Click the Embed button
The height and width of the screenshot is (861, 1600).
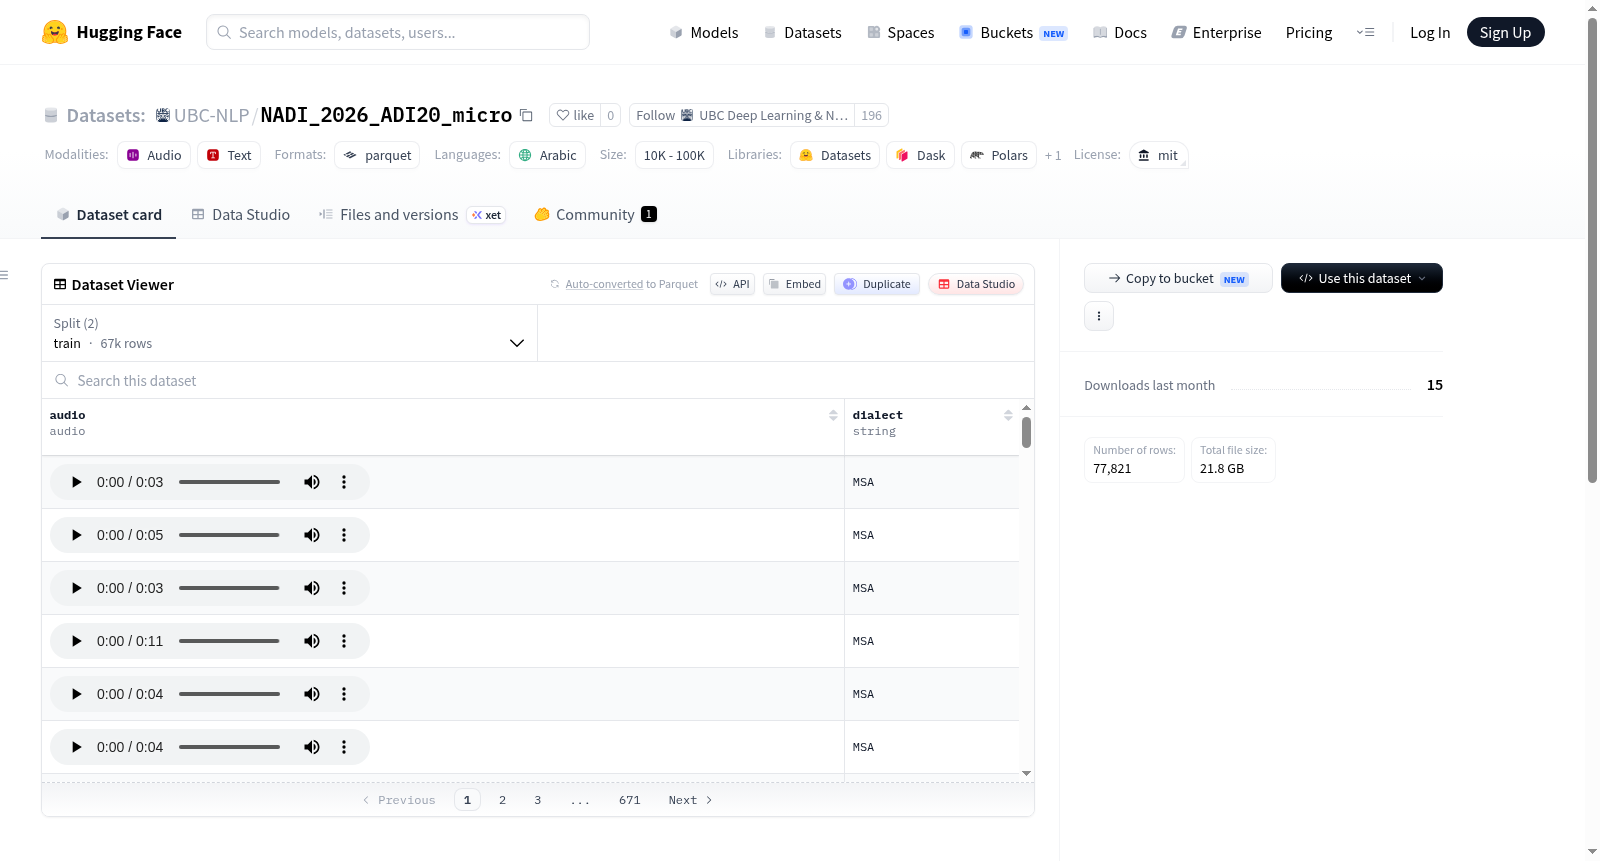click(795, 284)
